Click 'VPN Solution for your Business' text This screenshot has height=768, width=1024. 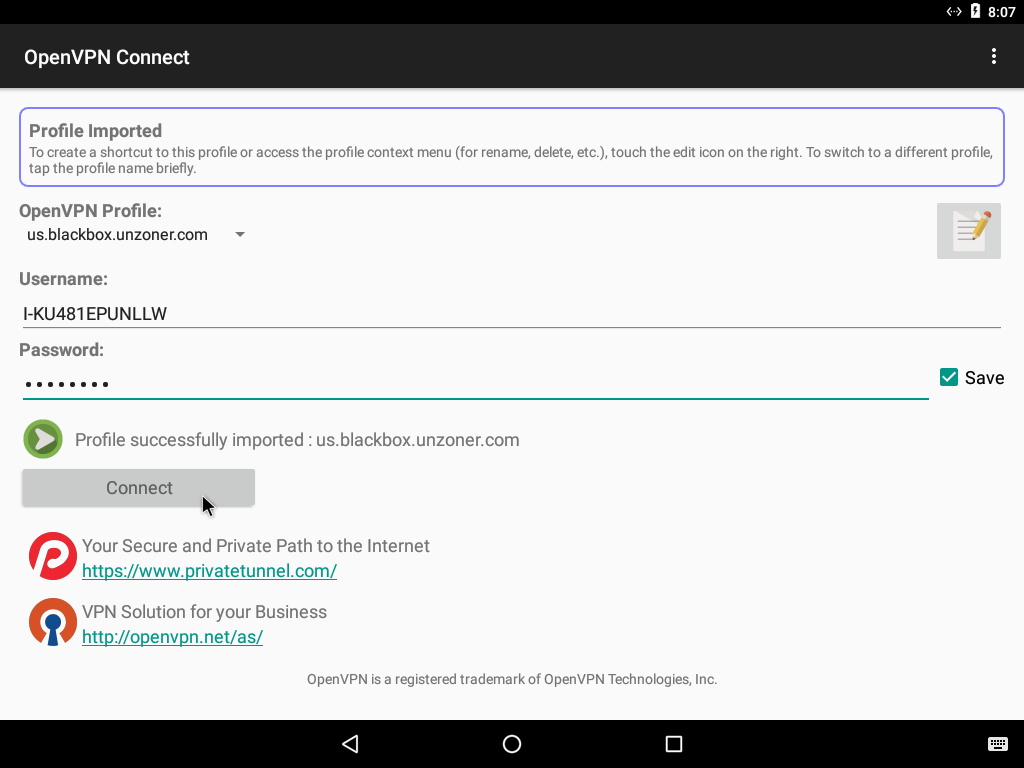(204, 612)
